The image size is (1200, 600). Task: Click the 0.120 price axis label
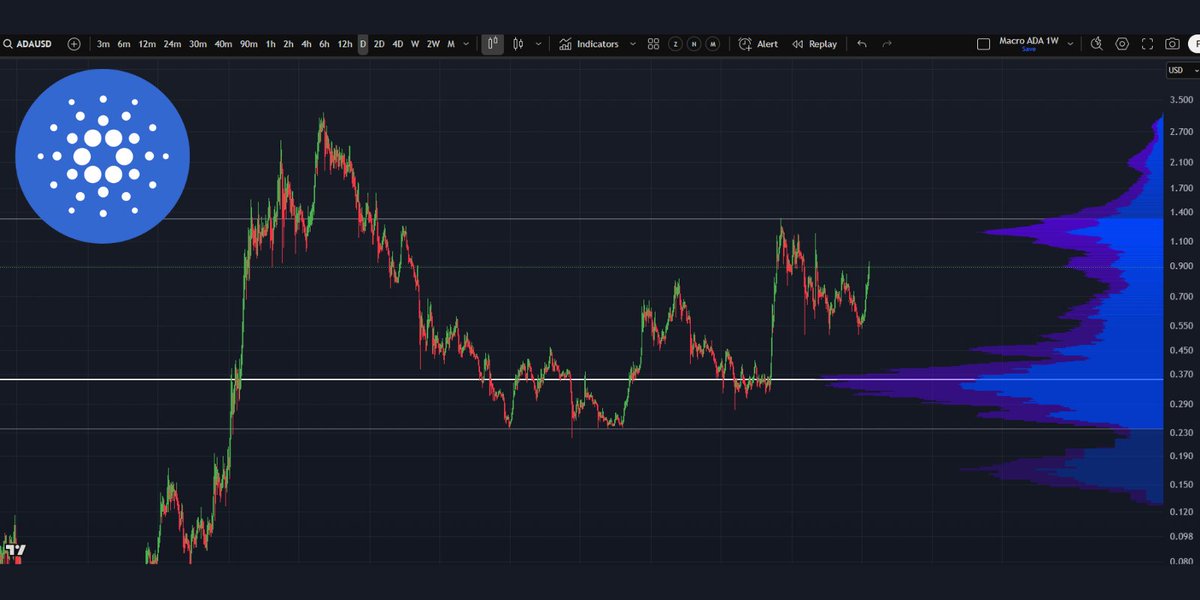[x=1181, y=511]
